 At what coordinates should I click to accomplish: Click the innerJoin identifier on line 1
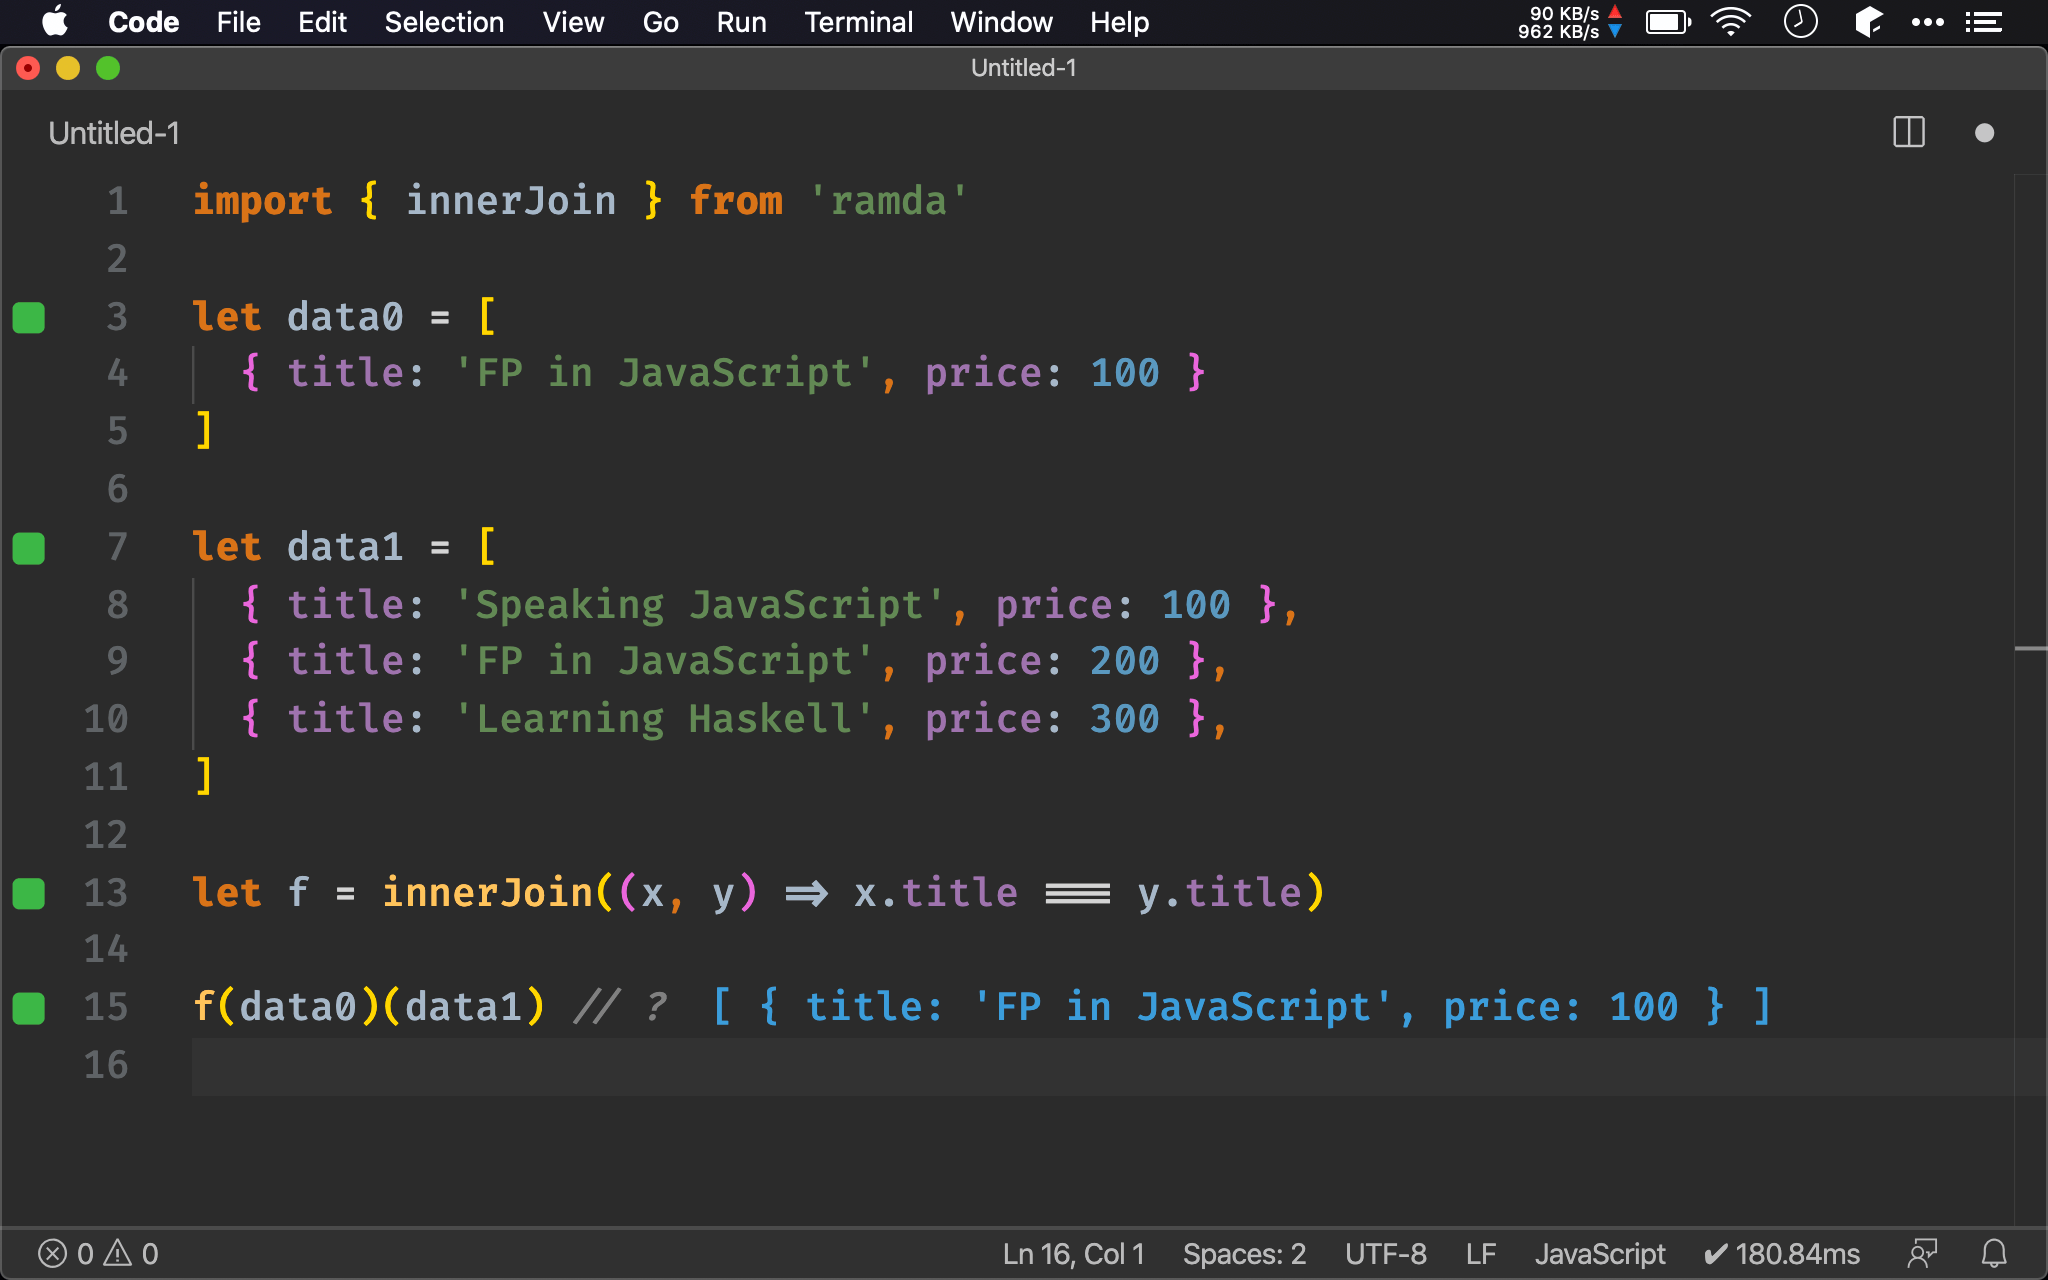click(511, 201)
